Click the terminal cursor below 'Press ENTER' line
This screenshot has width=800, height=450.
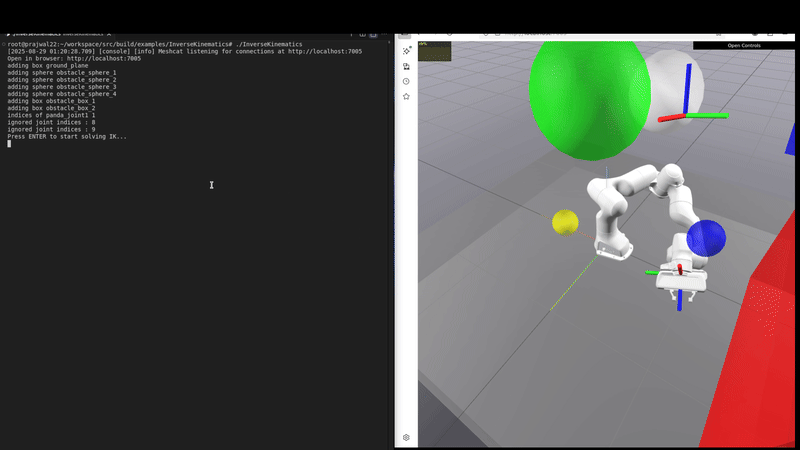9,144
